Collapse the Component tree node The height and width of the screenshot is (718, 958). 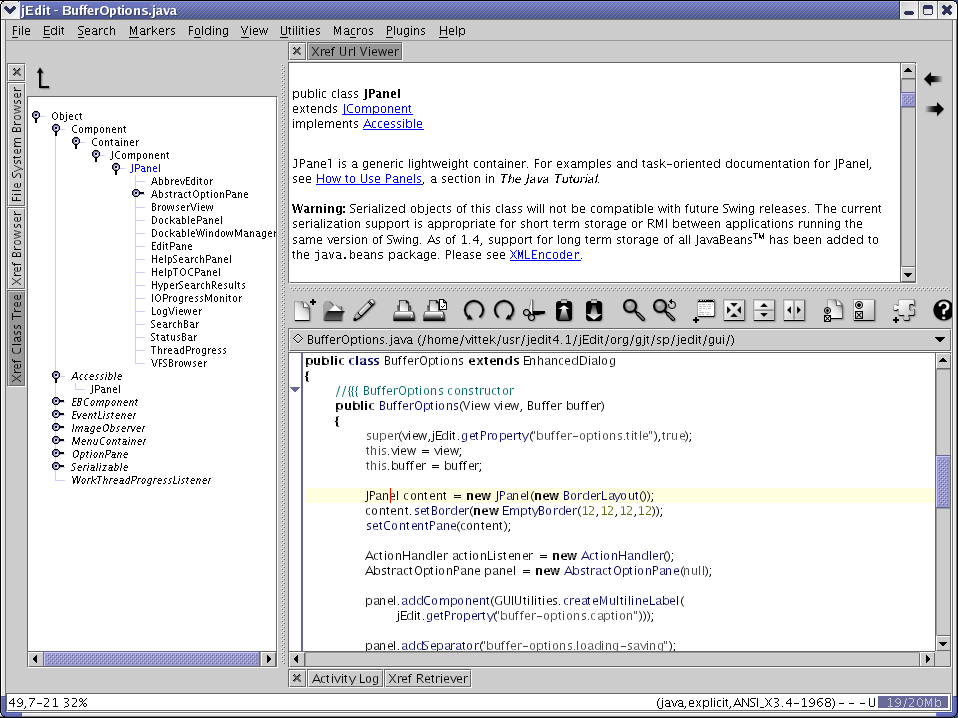click(x=56, y=129)
